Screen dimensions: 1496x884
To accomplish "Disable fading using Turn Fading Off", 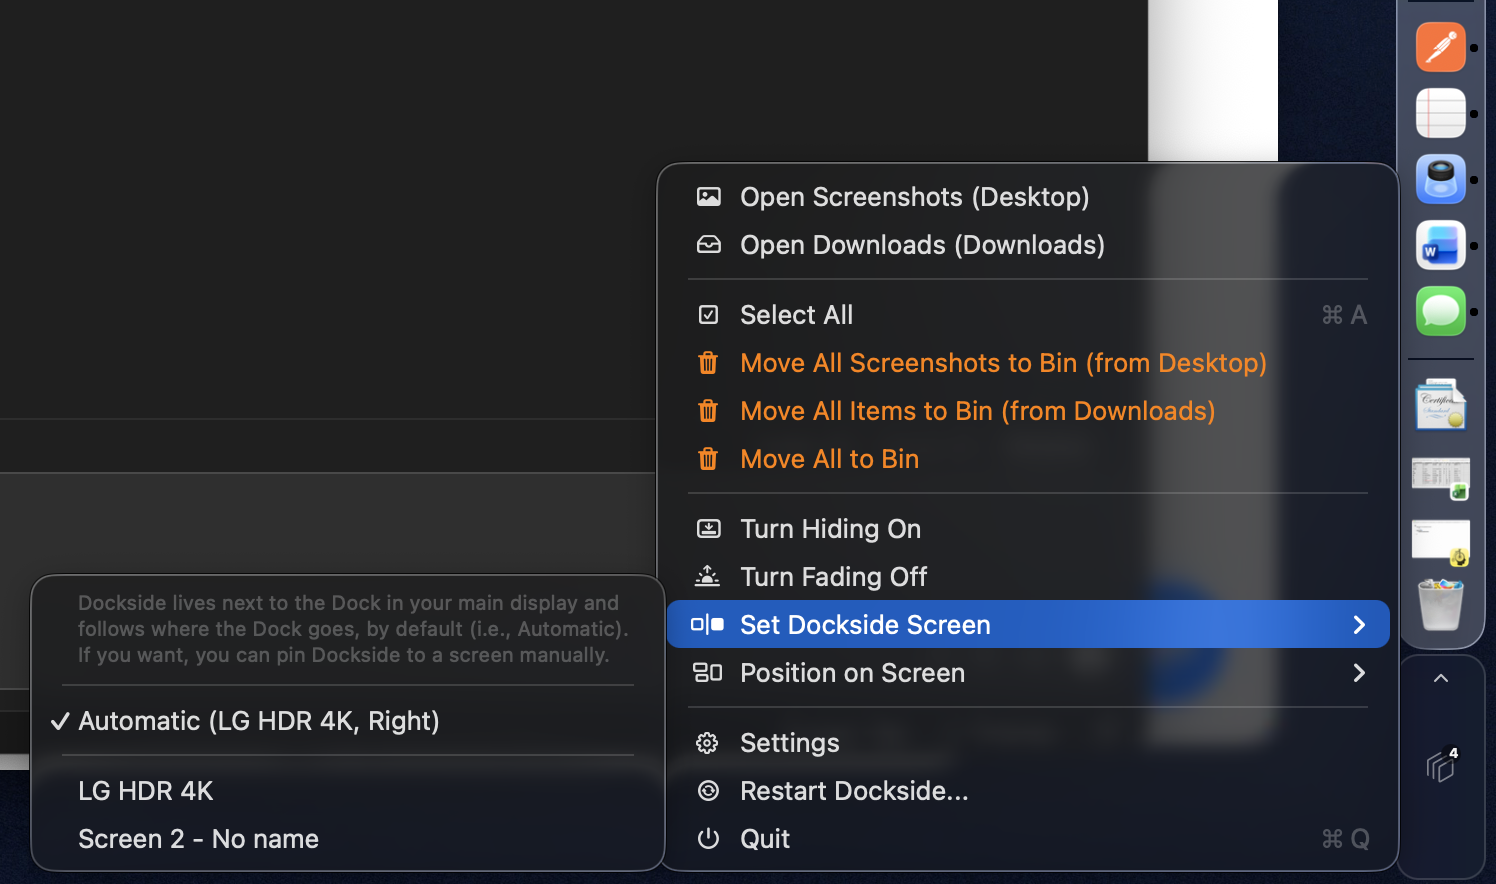I will (x=833, y=577).
